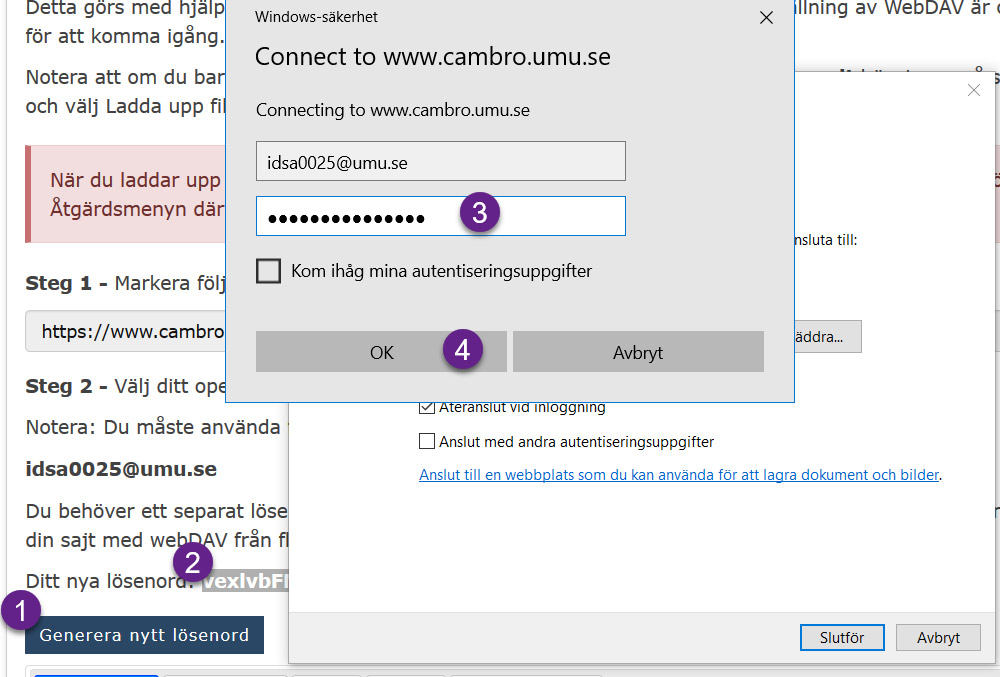Click Avbryt in the Windows-säkerhet dialog
The image size is (1000, 677).
[638, 351]
